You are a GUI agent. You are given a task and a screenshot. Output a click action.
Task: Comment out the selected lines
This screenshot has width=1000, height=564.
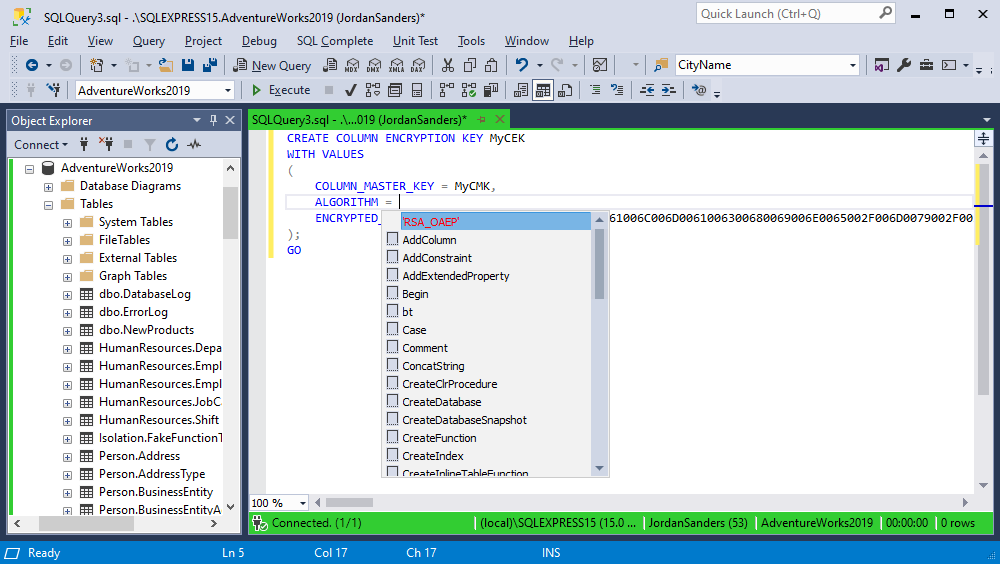pyautogui.click(x=595, y=91)
